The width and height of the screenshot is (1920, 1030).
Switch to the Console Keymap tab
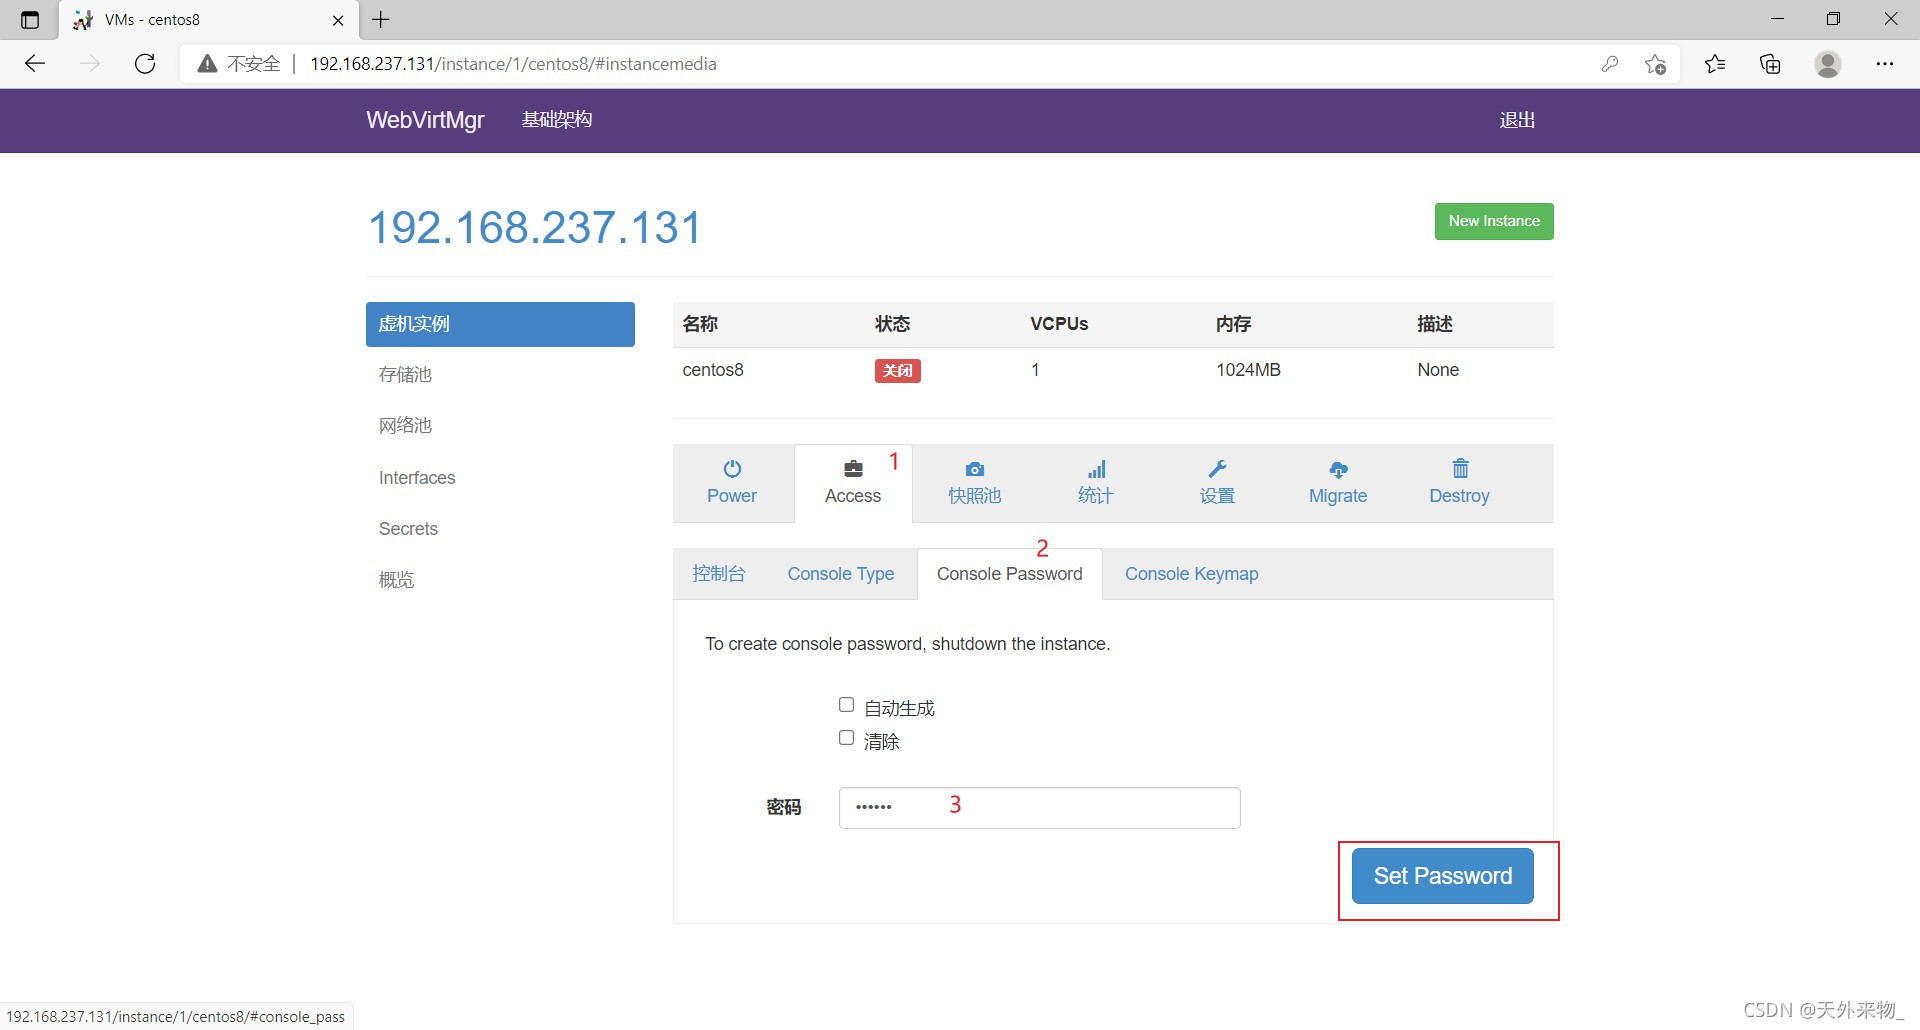1191,574
